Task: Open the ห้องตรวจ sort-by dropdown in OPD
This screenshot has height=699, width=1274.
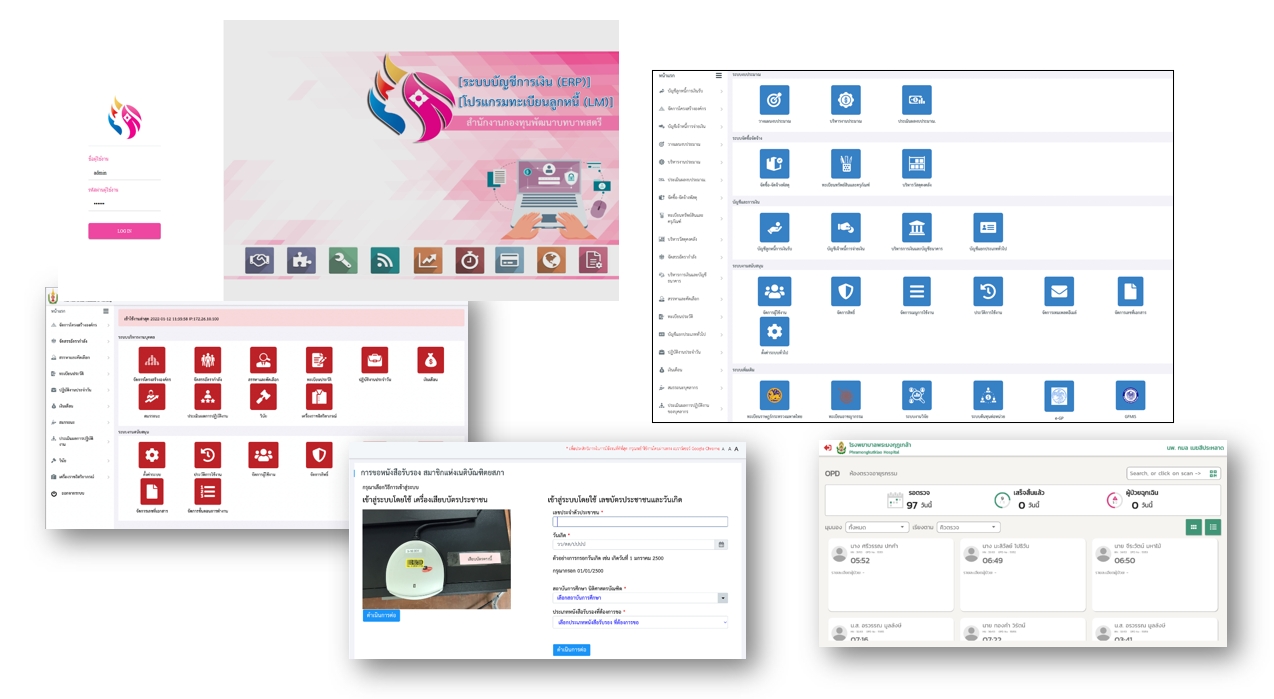Action: [967, 527]
